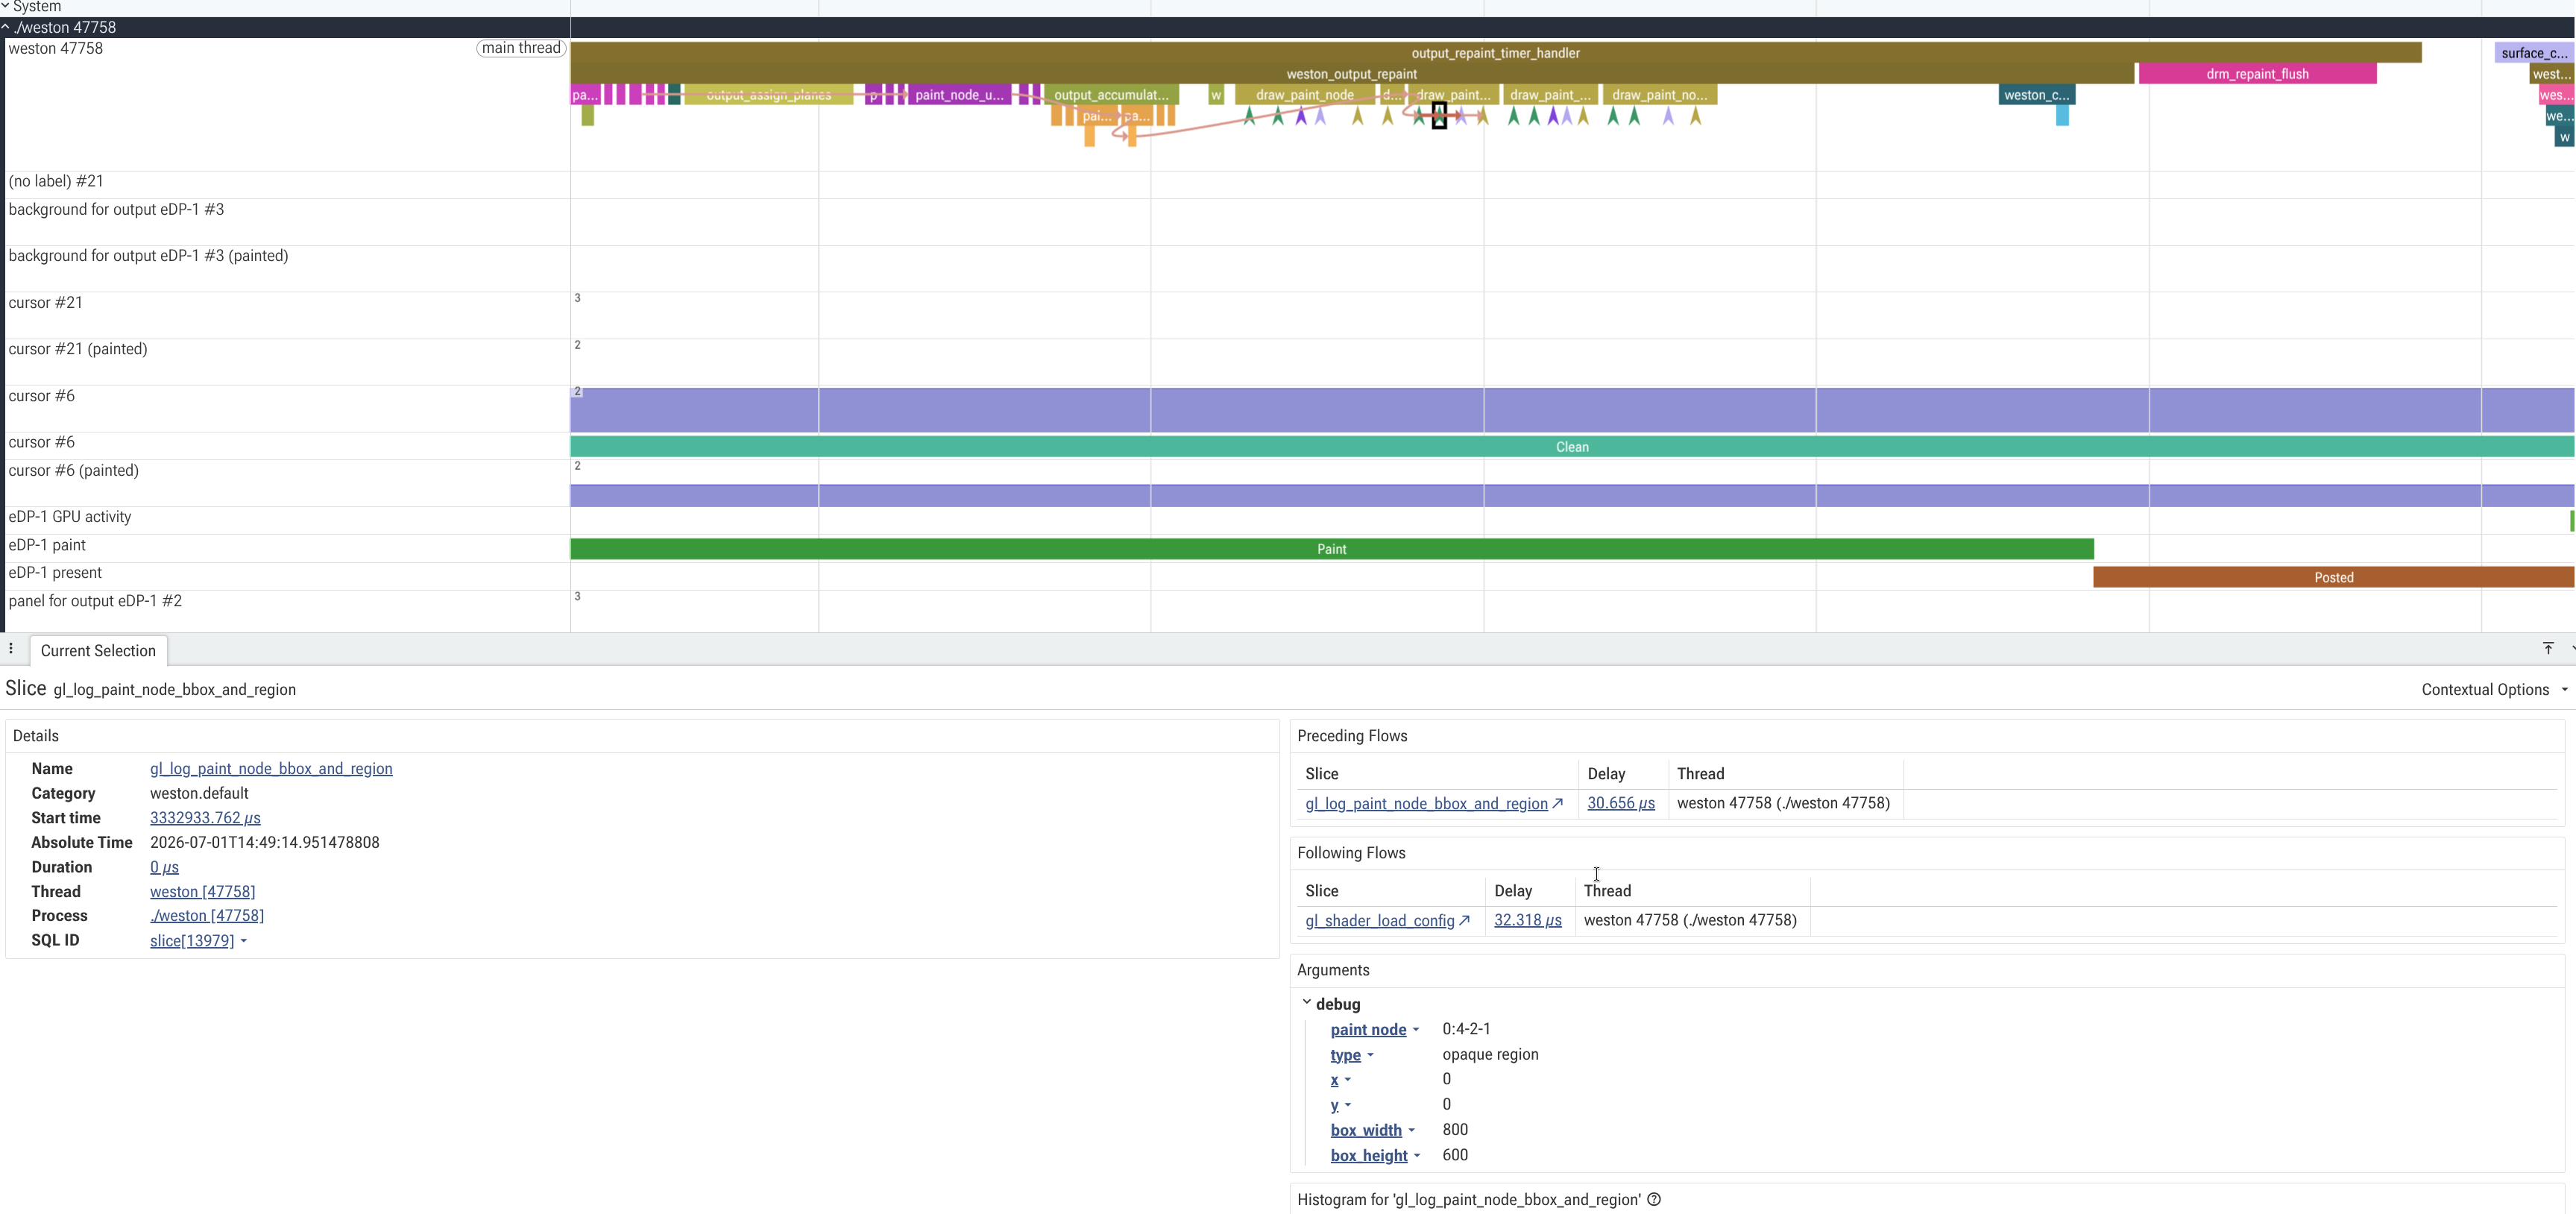Click the panel for output eDP-1 #2 label
Viewport: 2576px width, 1214px height.
(95, 601)
